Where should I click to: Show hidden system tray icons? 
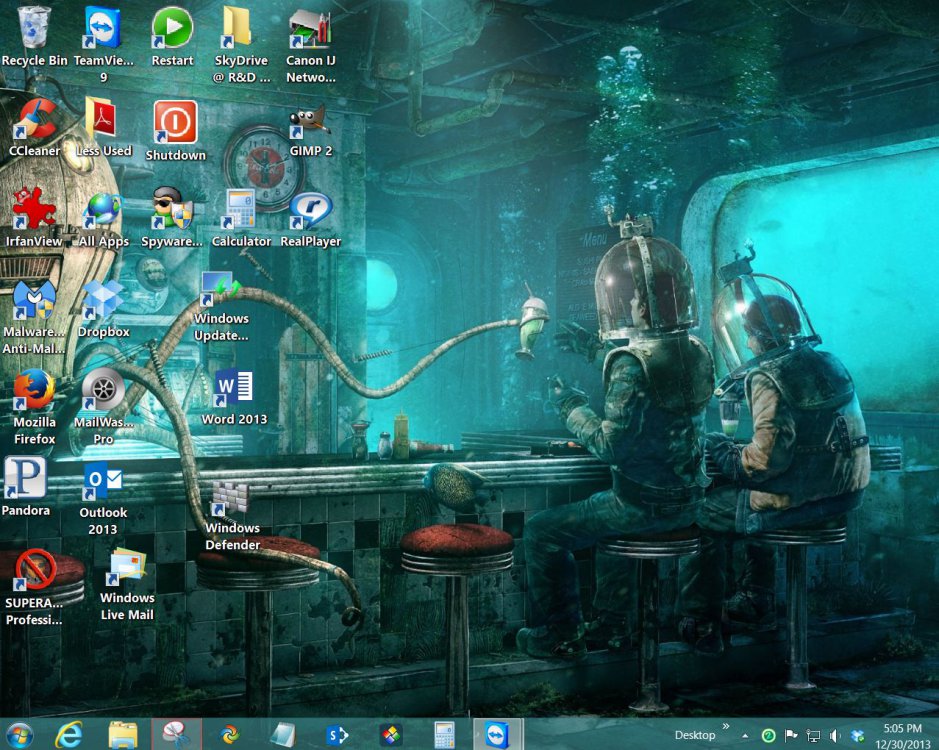tap(744, 736)
